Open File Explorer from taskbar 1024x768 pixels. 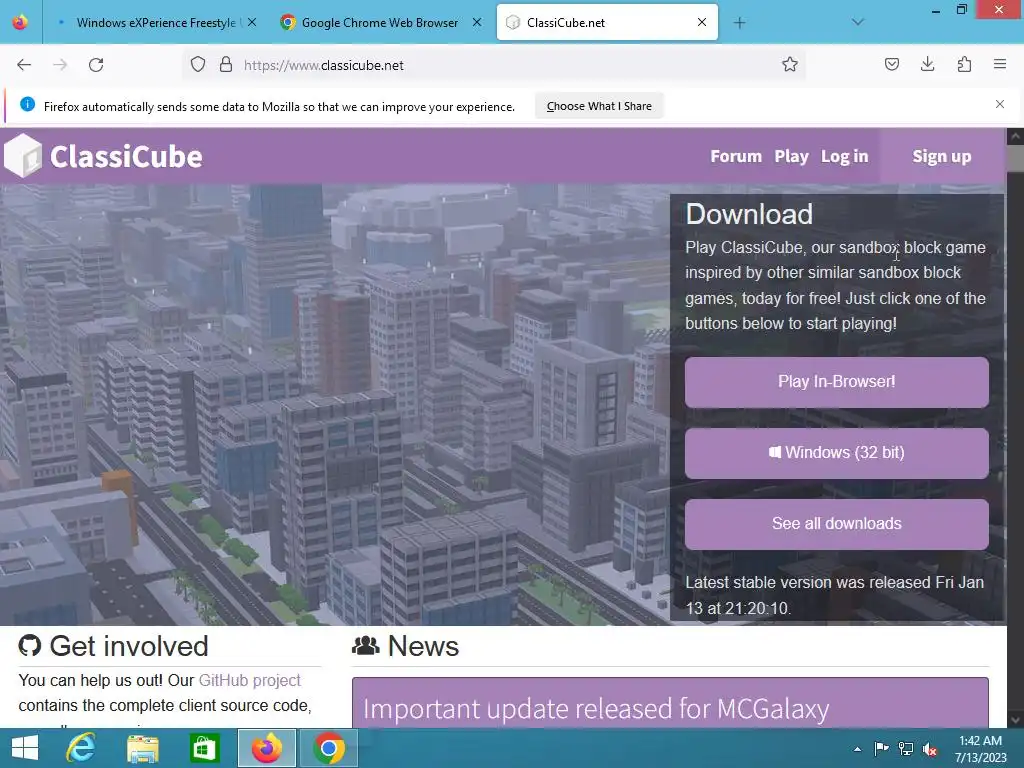tap(142, 748)
